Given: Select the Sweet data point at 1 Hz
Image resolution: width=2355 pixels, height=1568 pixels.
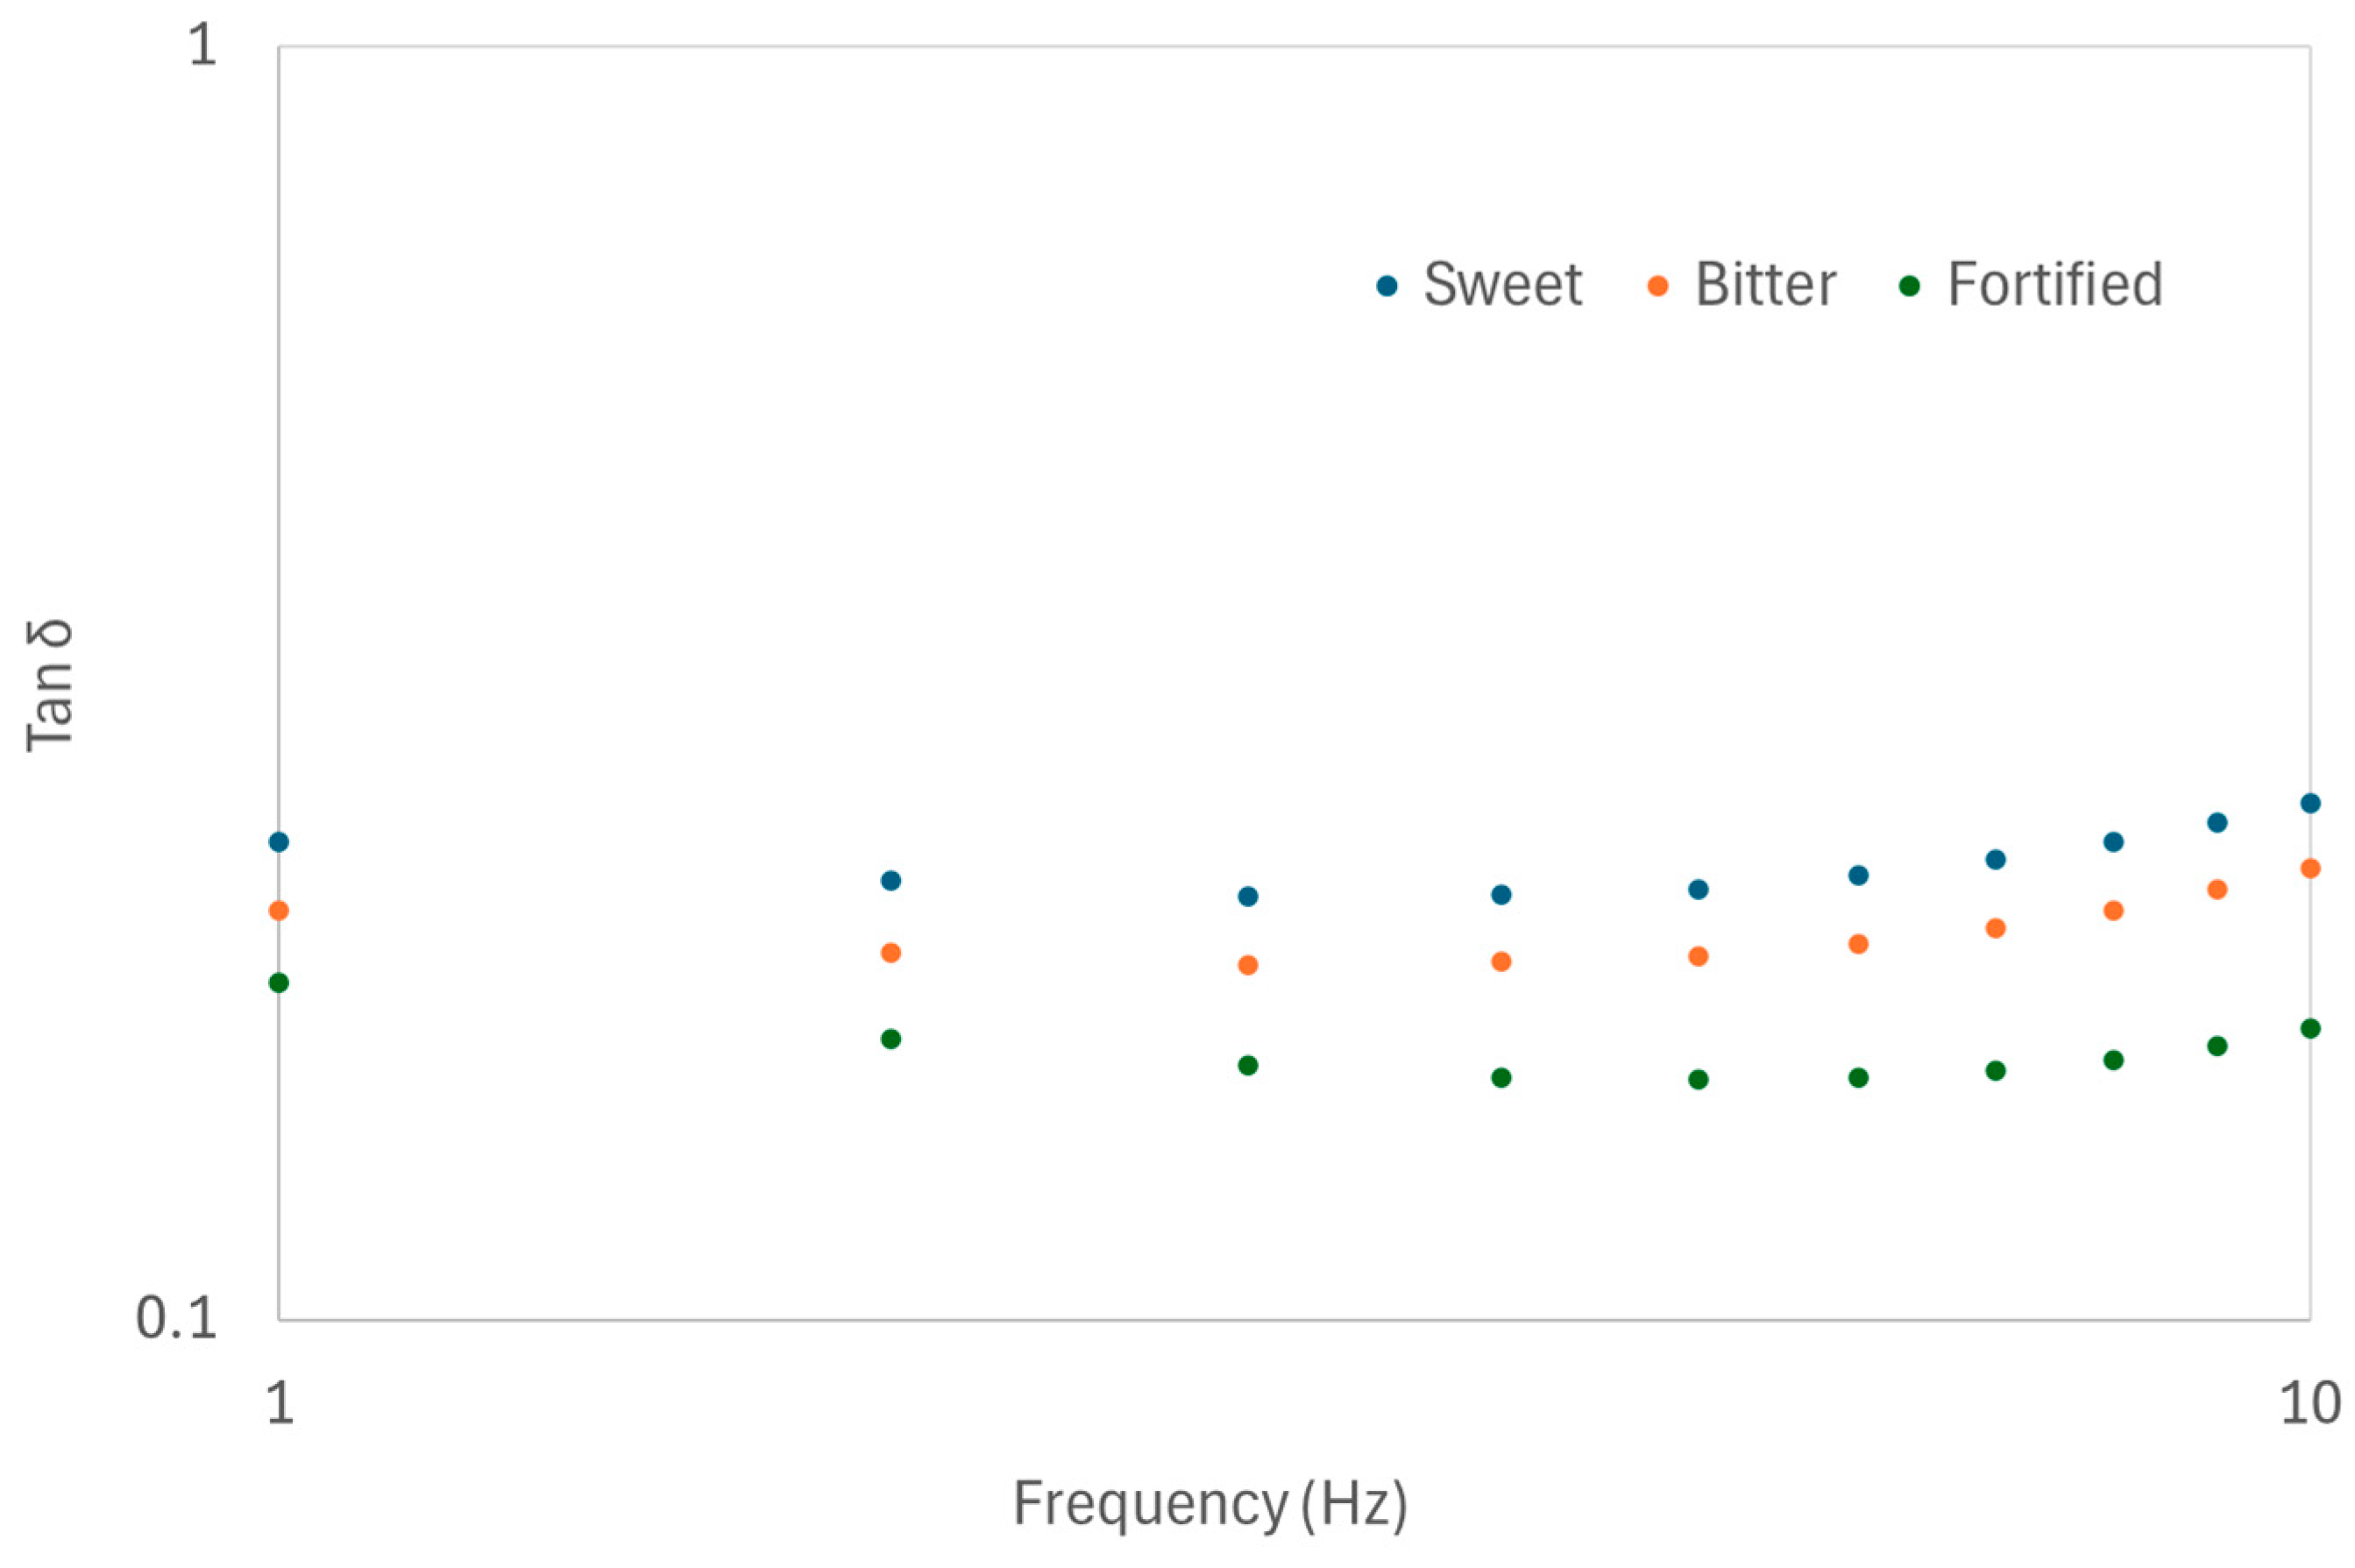Looking at the screenshot, I should coord(279,842).
